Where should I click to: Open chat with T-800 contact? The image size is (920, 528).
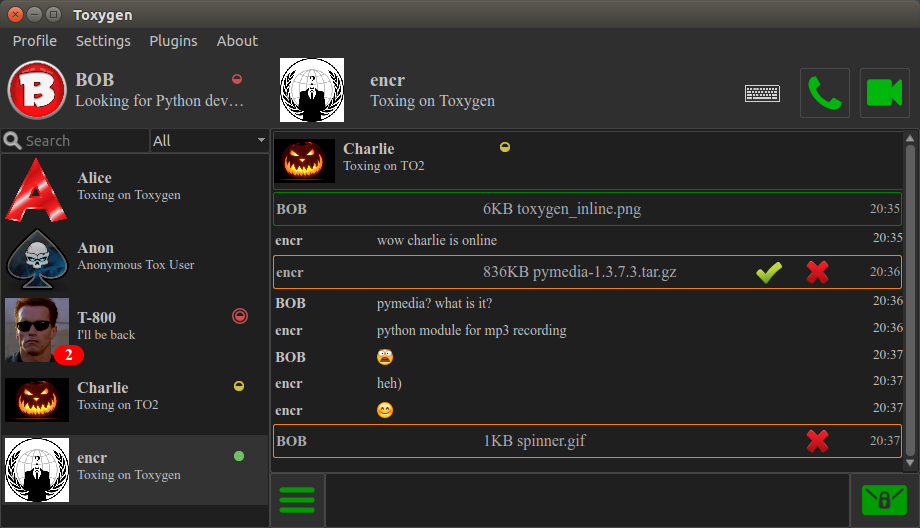click(x=134, y=329)
